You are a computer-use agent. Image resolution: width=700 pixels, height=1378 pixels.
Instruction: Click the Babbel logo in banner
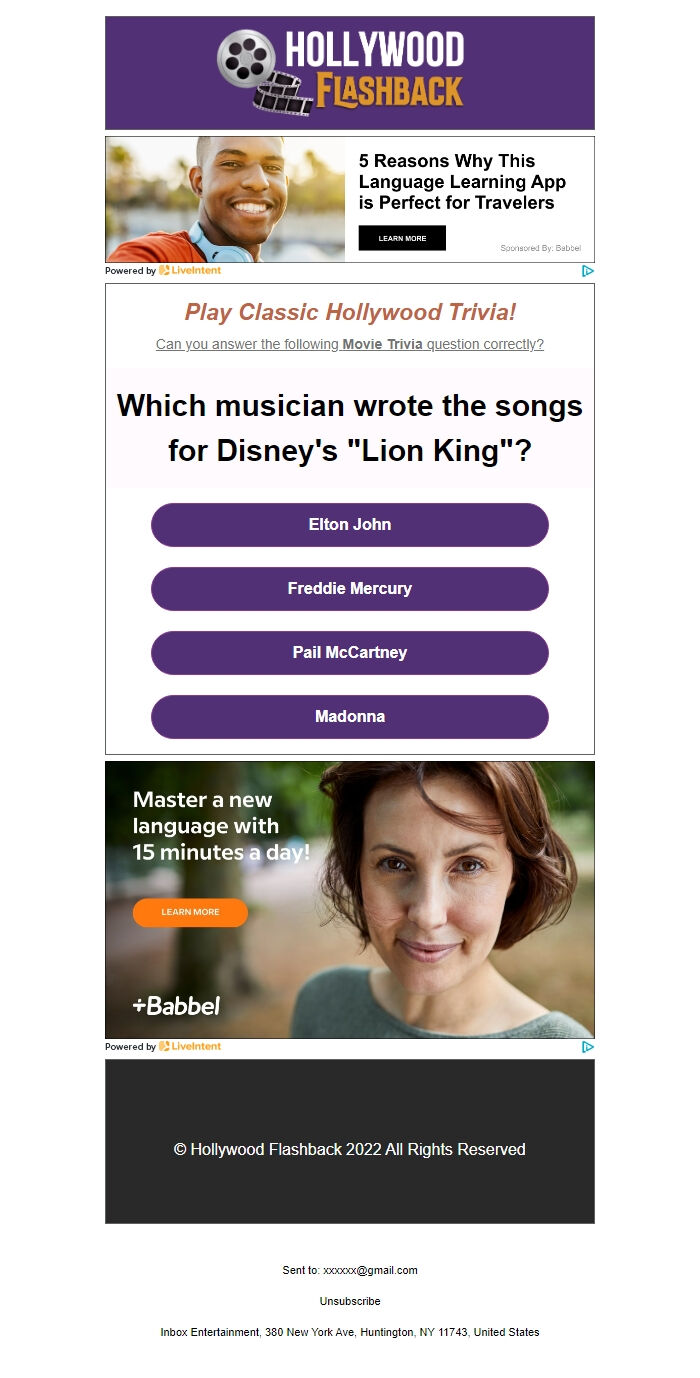(x=176, y=1006)
